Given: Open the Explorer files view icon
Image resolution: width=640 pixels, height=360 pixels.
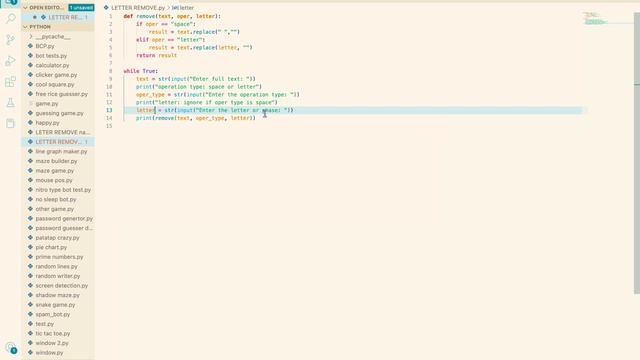Looking at the screenshot, I should point(11,2).
